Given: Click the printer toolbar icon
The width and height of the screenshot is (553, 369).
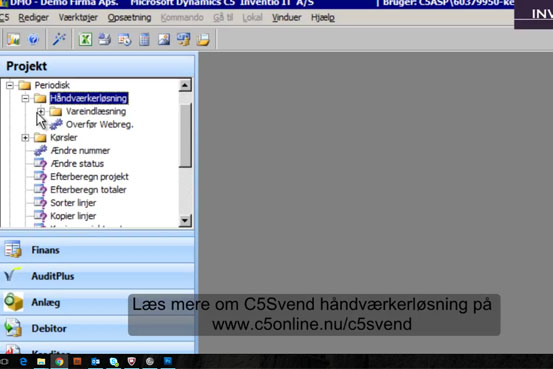Looking at the screenshot, I should click(105, 39).
